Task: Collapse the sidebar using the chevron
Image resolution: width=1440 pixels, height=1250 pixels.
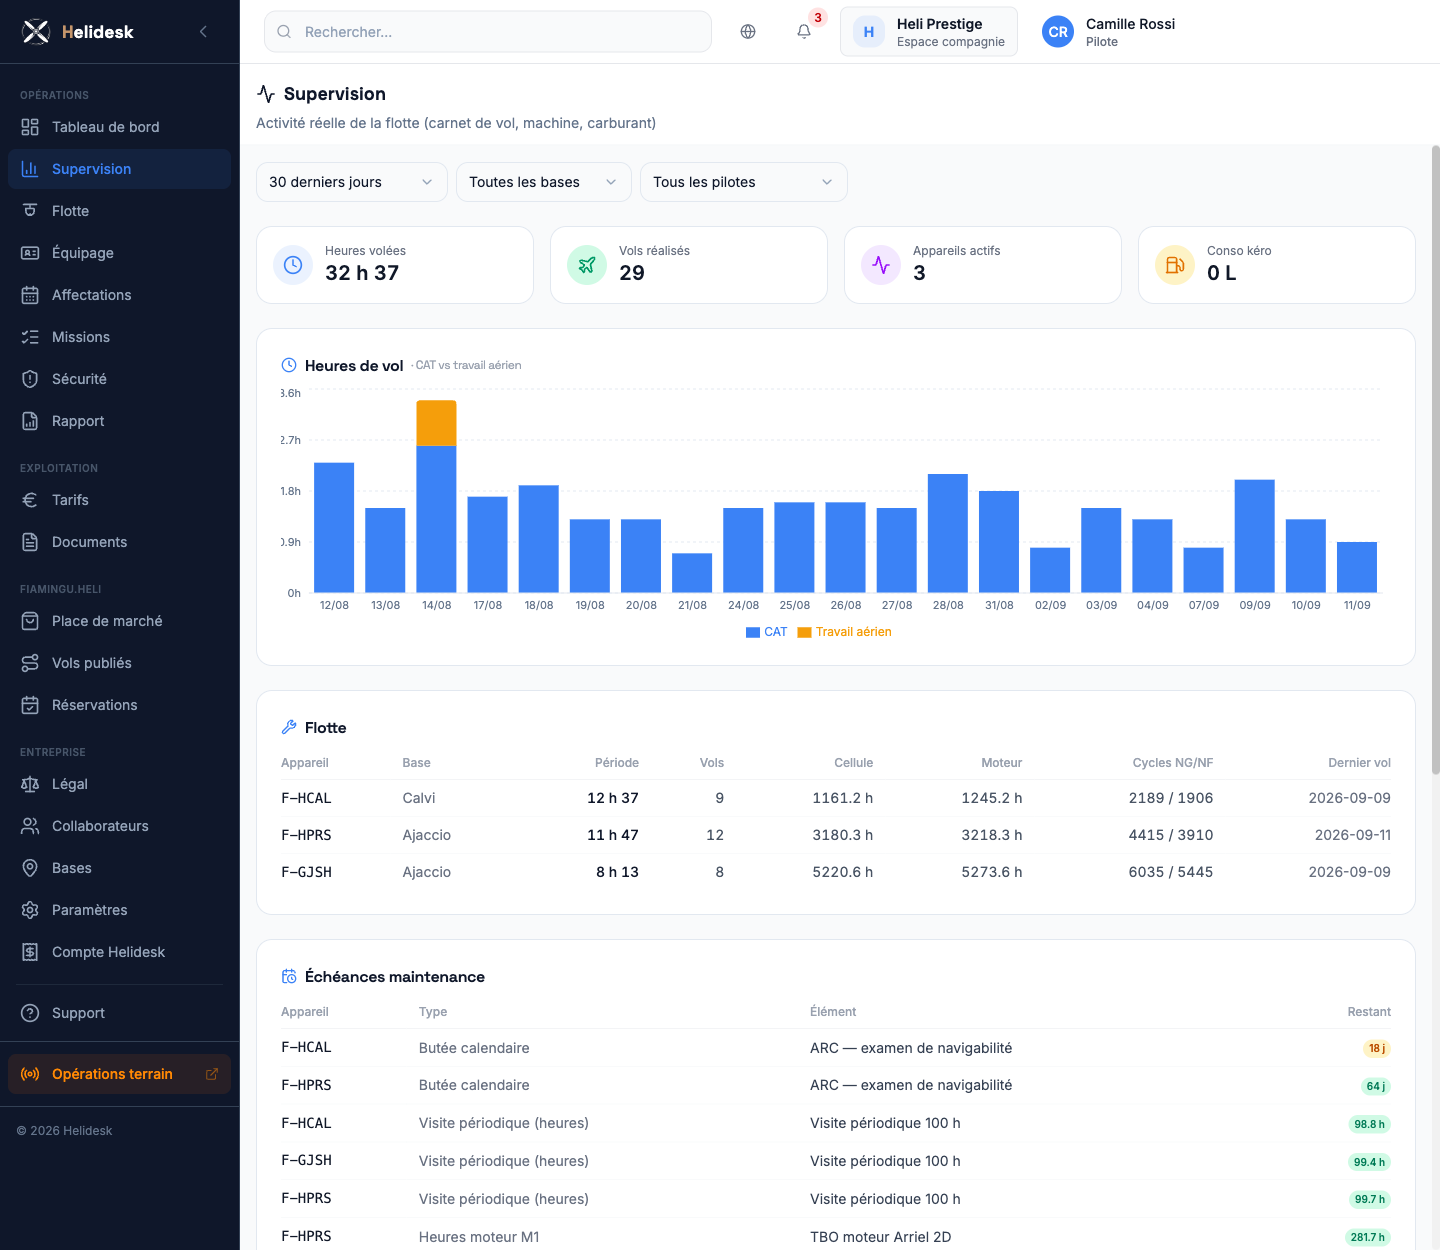Action: (x=203, y=32)
